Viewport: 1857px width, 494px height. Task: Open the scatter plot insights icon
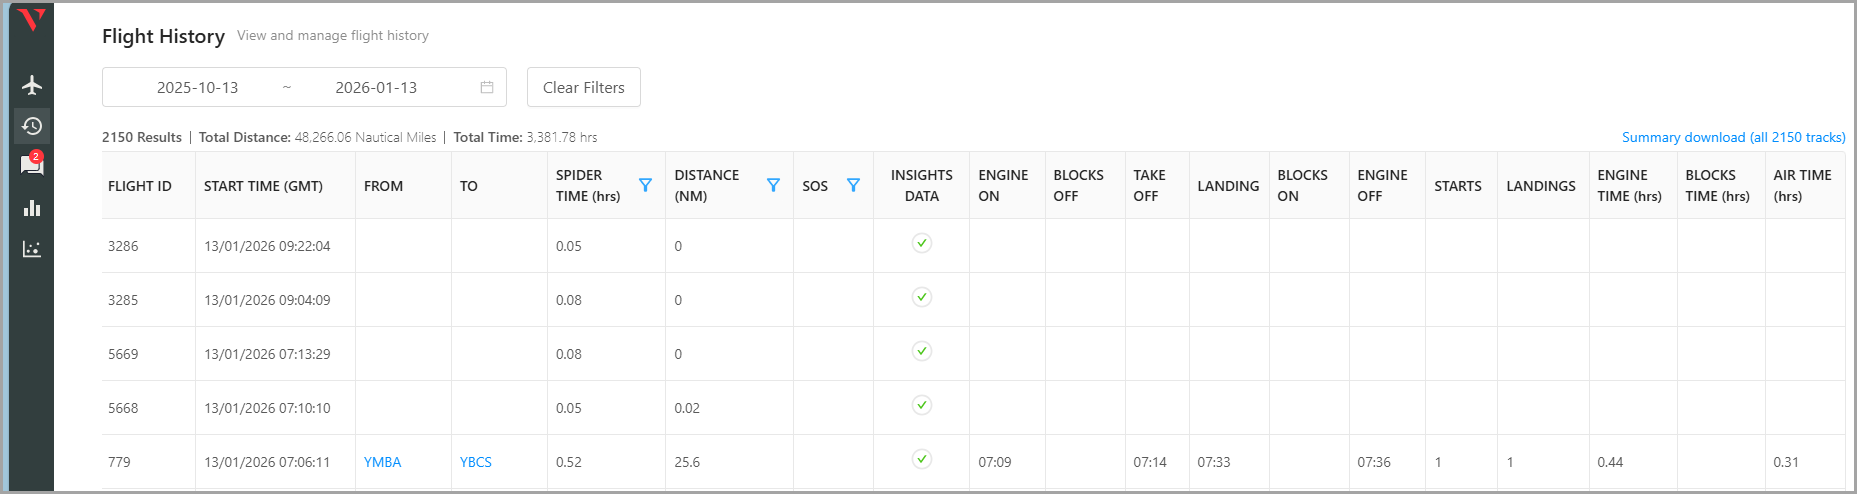(32, 249)
